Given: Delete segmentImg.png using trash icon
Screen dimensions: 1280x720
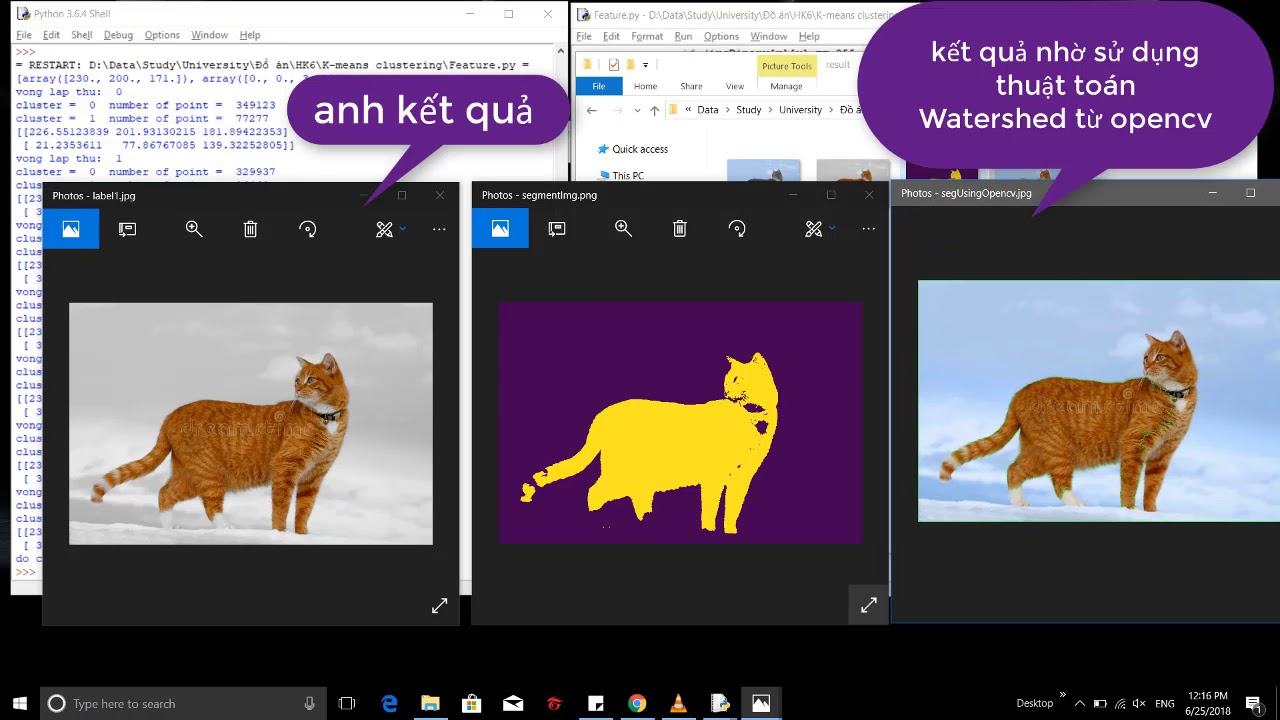Looking at the screenshot, I should point(680,229).
